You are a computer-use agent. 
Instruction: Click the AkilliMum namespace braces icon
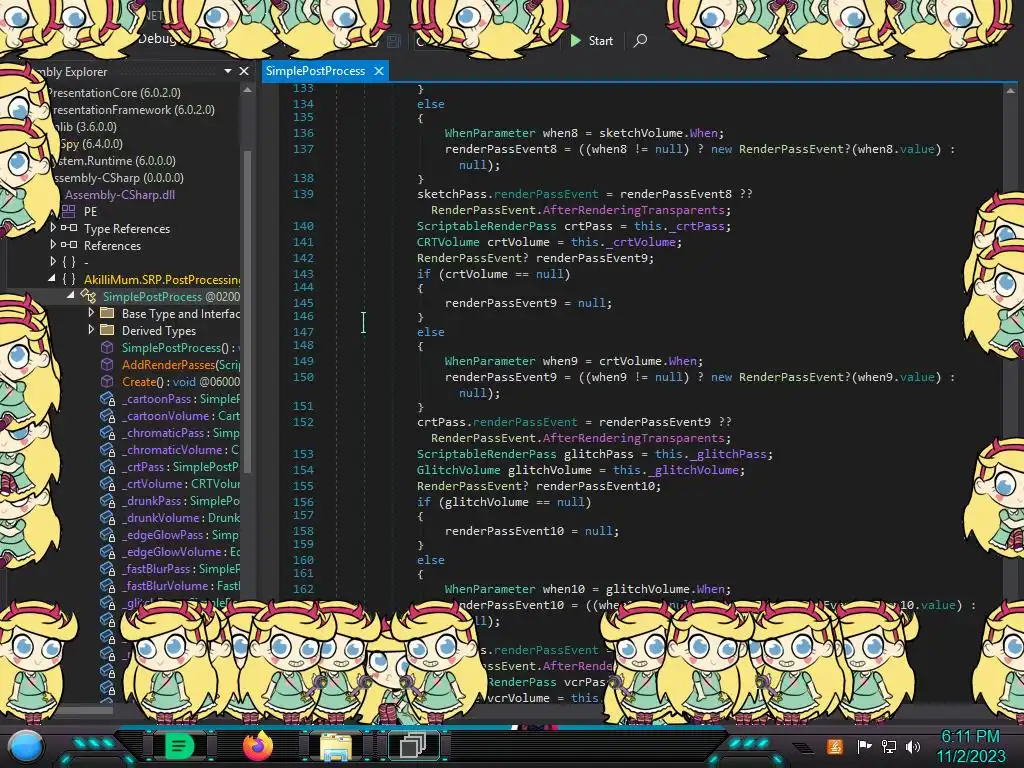(x=69, y=279)
